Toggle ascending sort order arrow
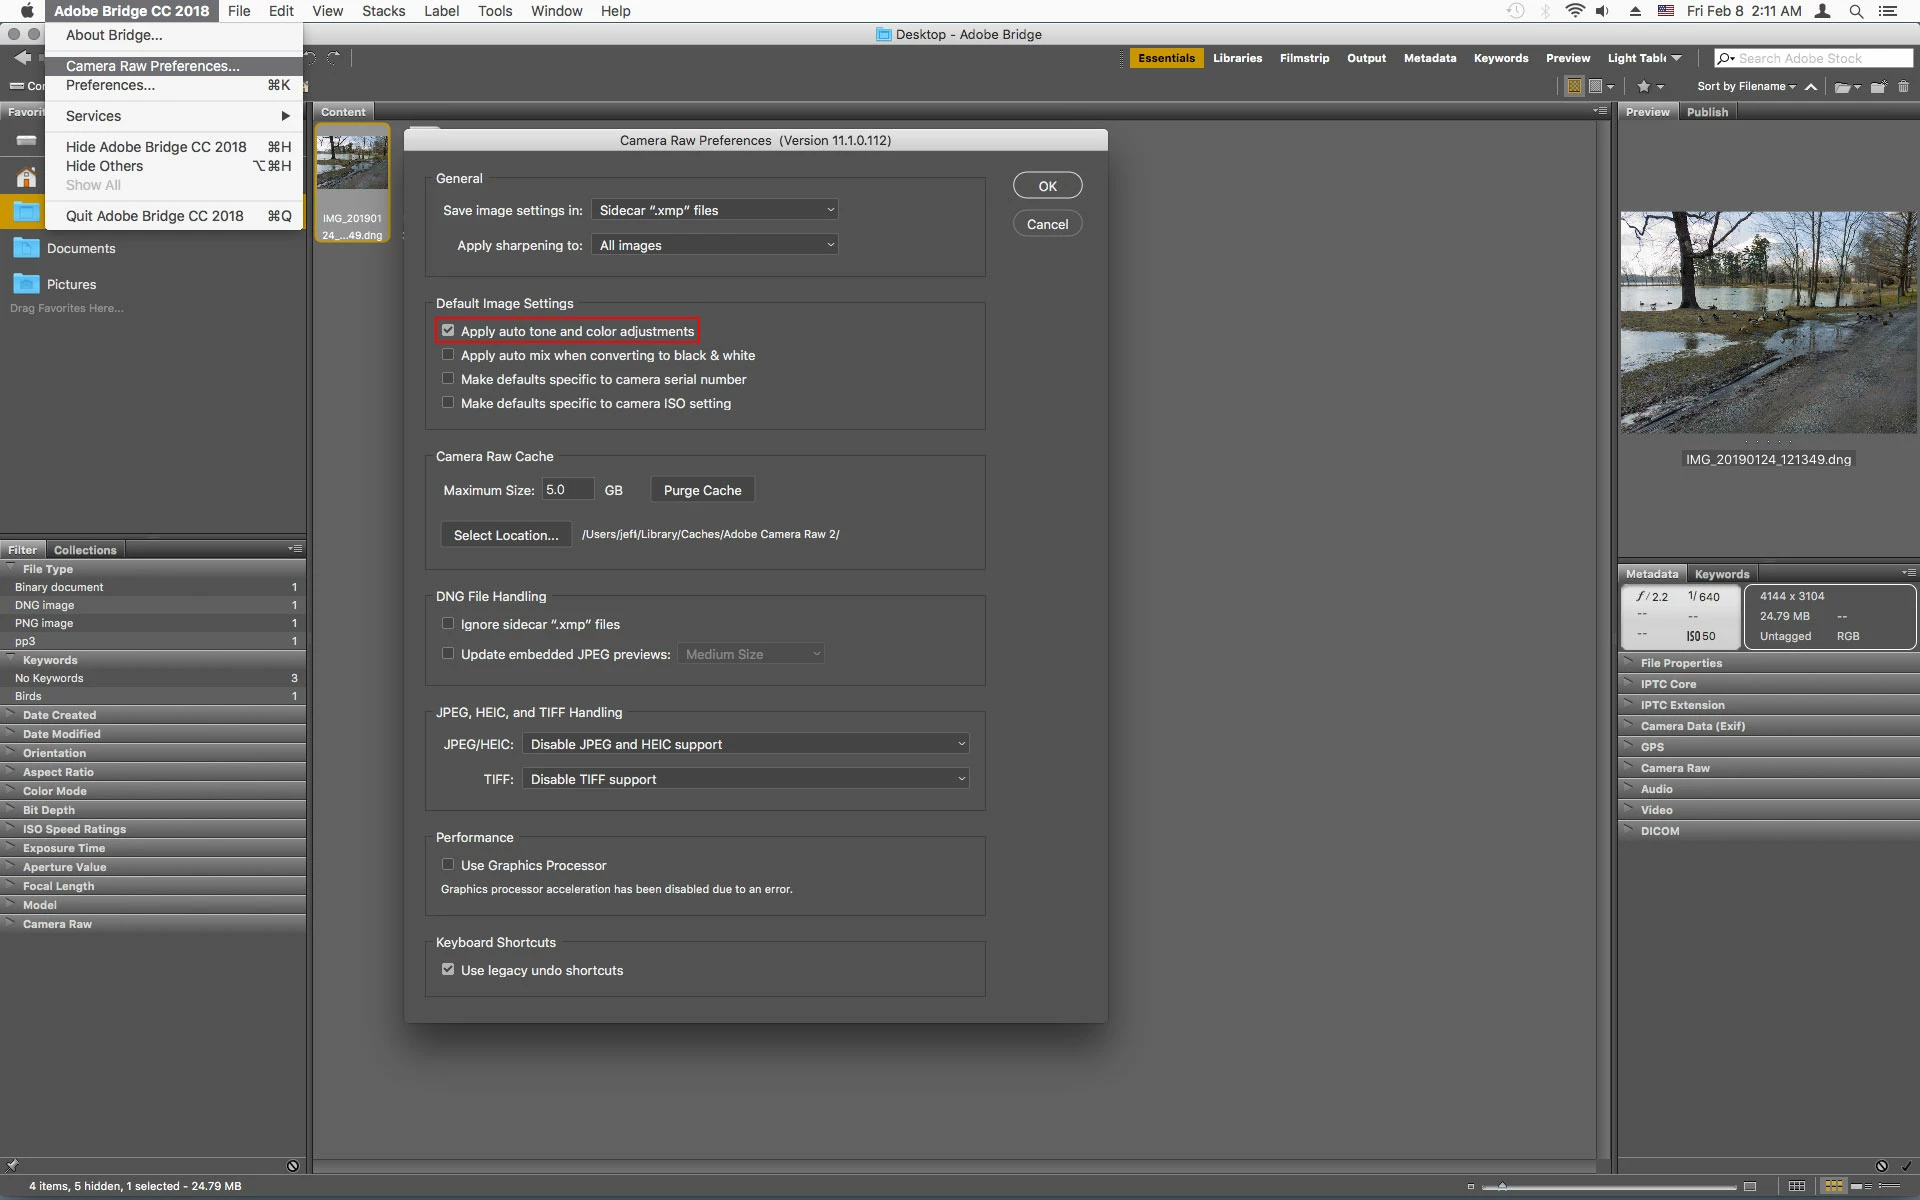 pyautogui.click(x=1811, y=87)
